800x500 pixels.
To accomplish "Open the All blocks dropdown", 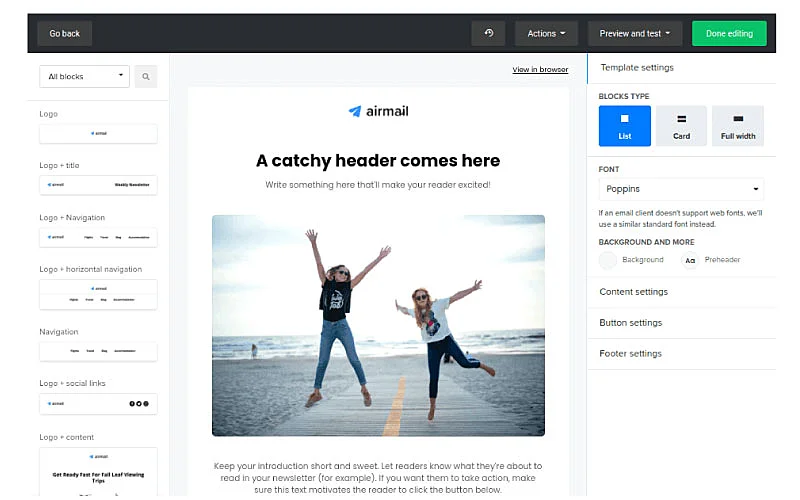I will pyautogui.click(x=84, y=77).
